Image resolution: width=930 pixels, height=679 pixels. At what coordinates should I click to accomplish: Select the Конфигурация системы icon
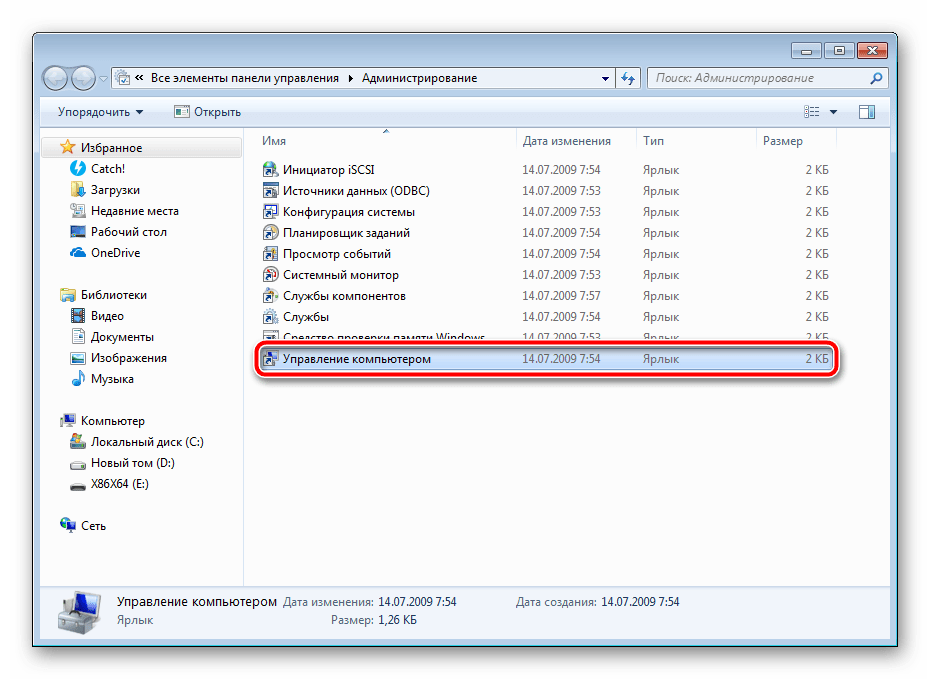tap(270, 212)
